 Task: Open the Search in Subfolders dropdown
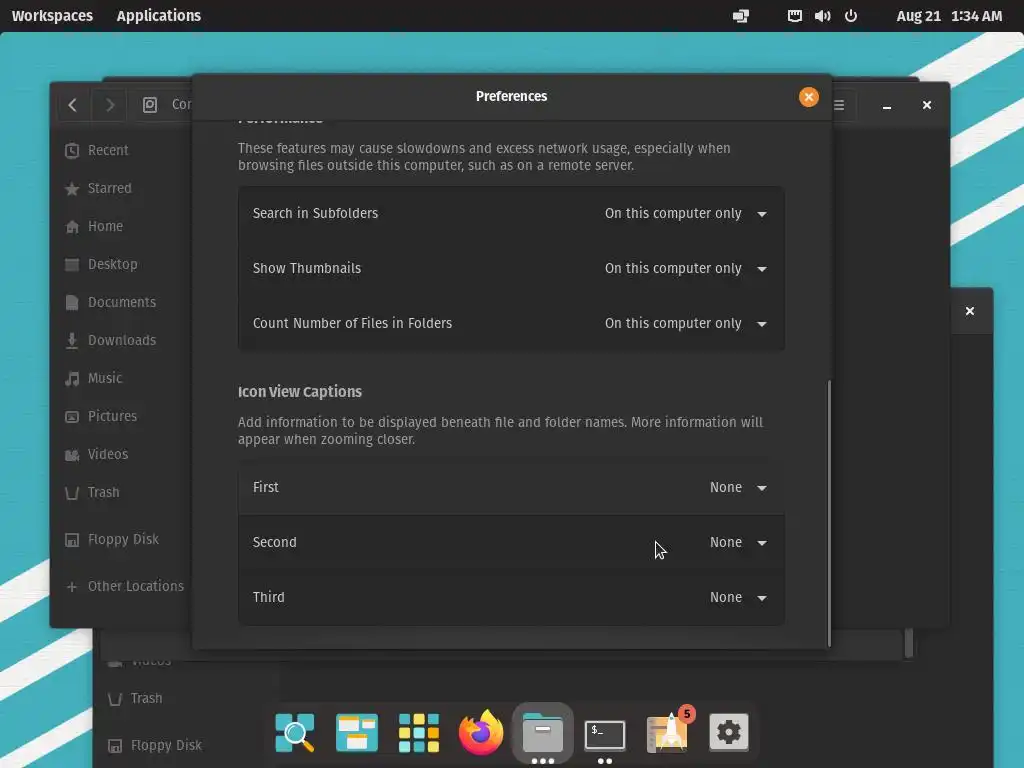(x=685, y=214)
